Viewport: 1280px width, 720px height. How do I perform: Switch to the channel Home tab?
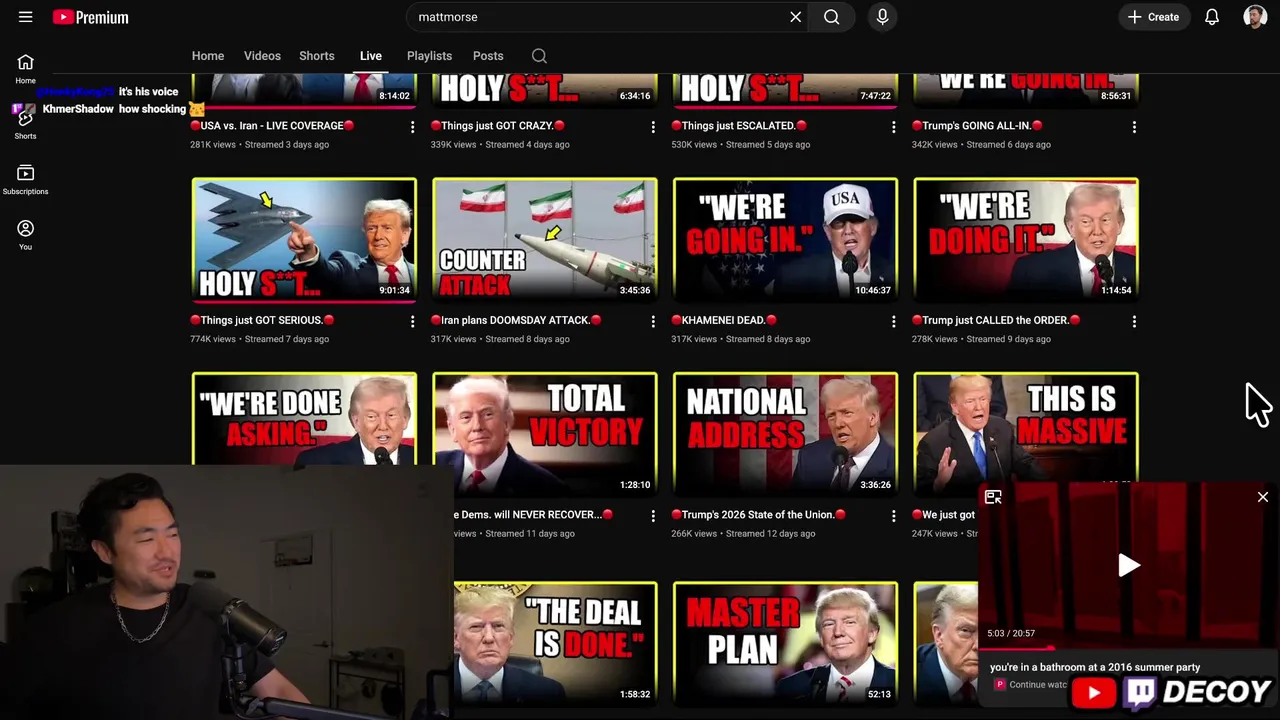208,56
